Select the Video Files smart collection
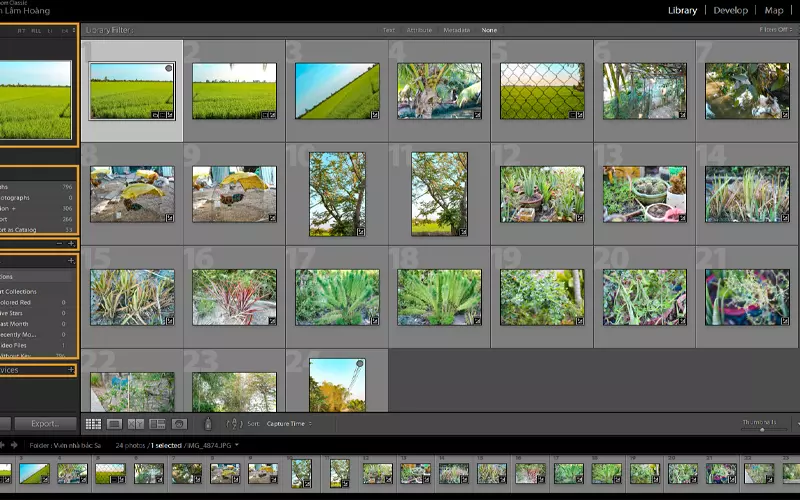 [38, 345]
